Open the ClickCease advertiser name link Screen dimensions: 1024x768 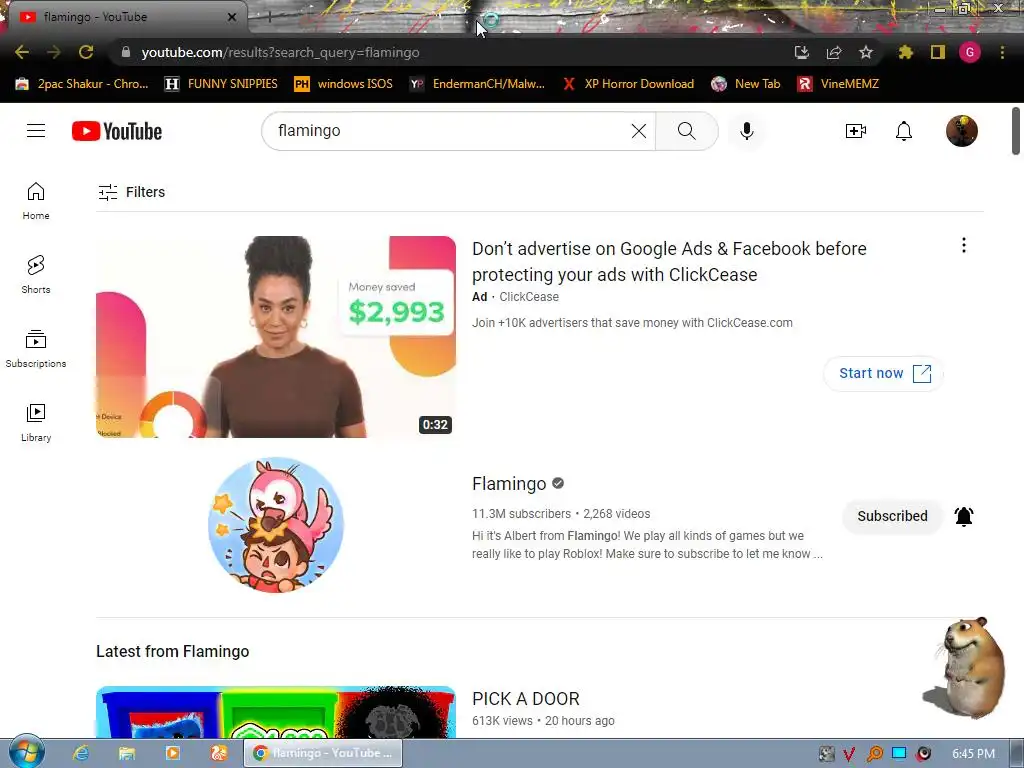pyautogui.click(x=529, y=296)
